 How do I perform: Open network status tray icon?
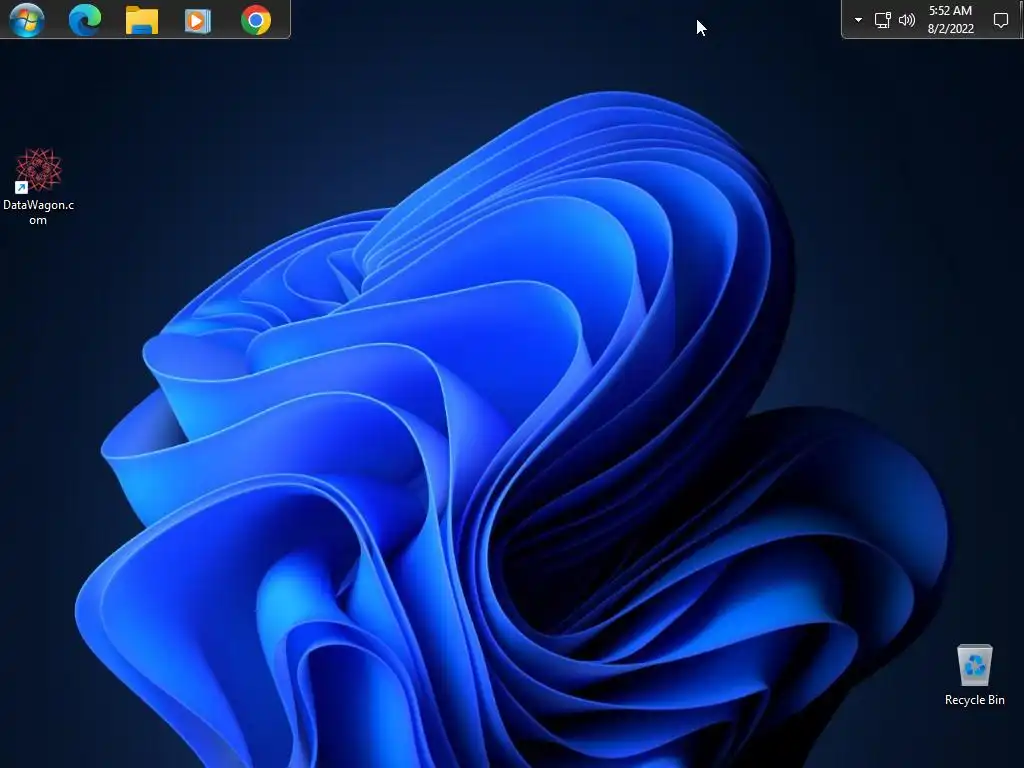882,20
